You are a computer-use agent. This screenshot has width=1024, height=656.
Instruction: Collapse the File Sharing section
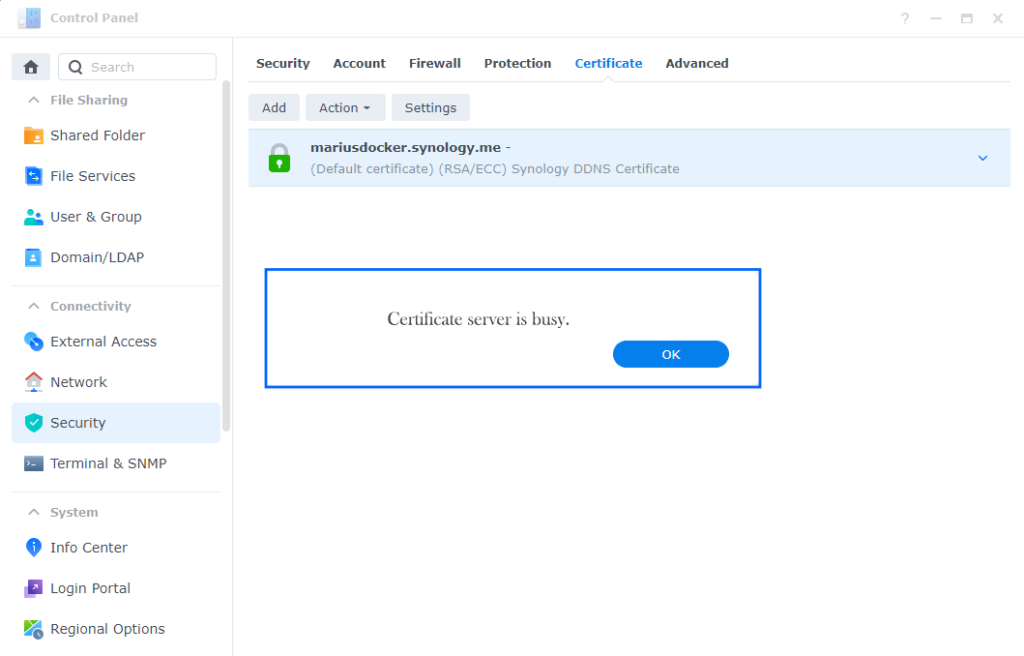click(x=34, y=100)
